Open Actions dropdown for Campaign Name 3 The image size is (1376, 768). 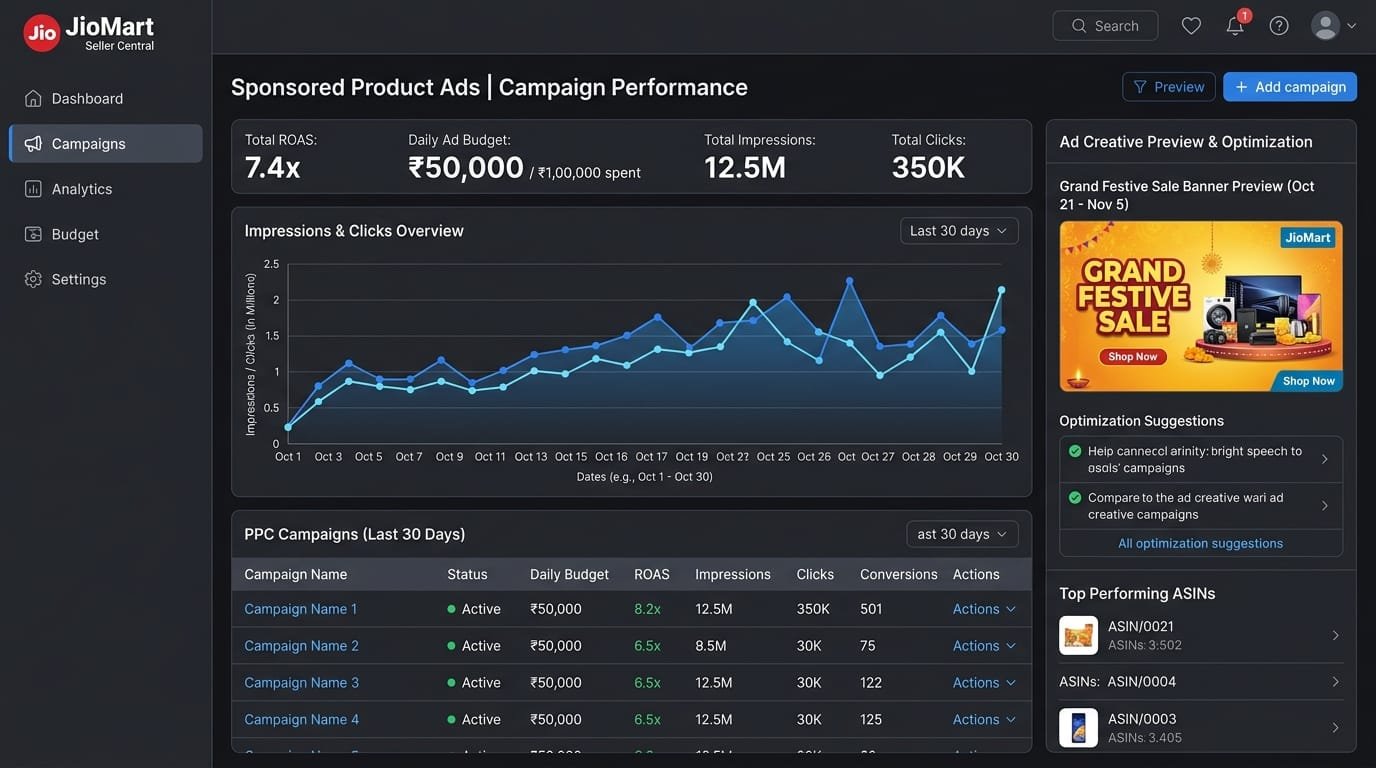984,683
